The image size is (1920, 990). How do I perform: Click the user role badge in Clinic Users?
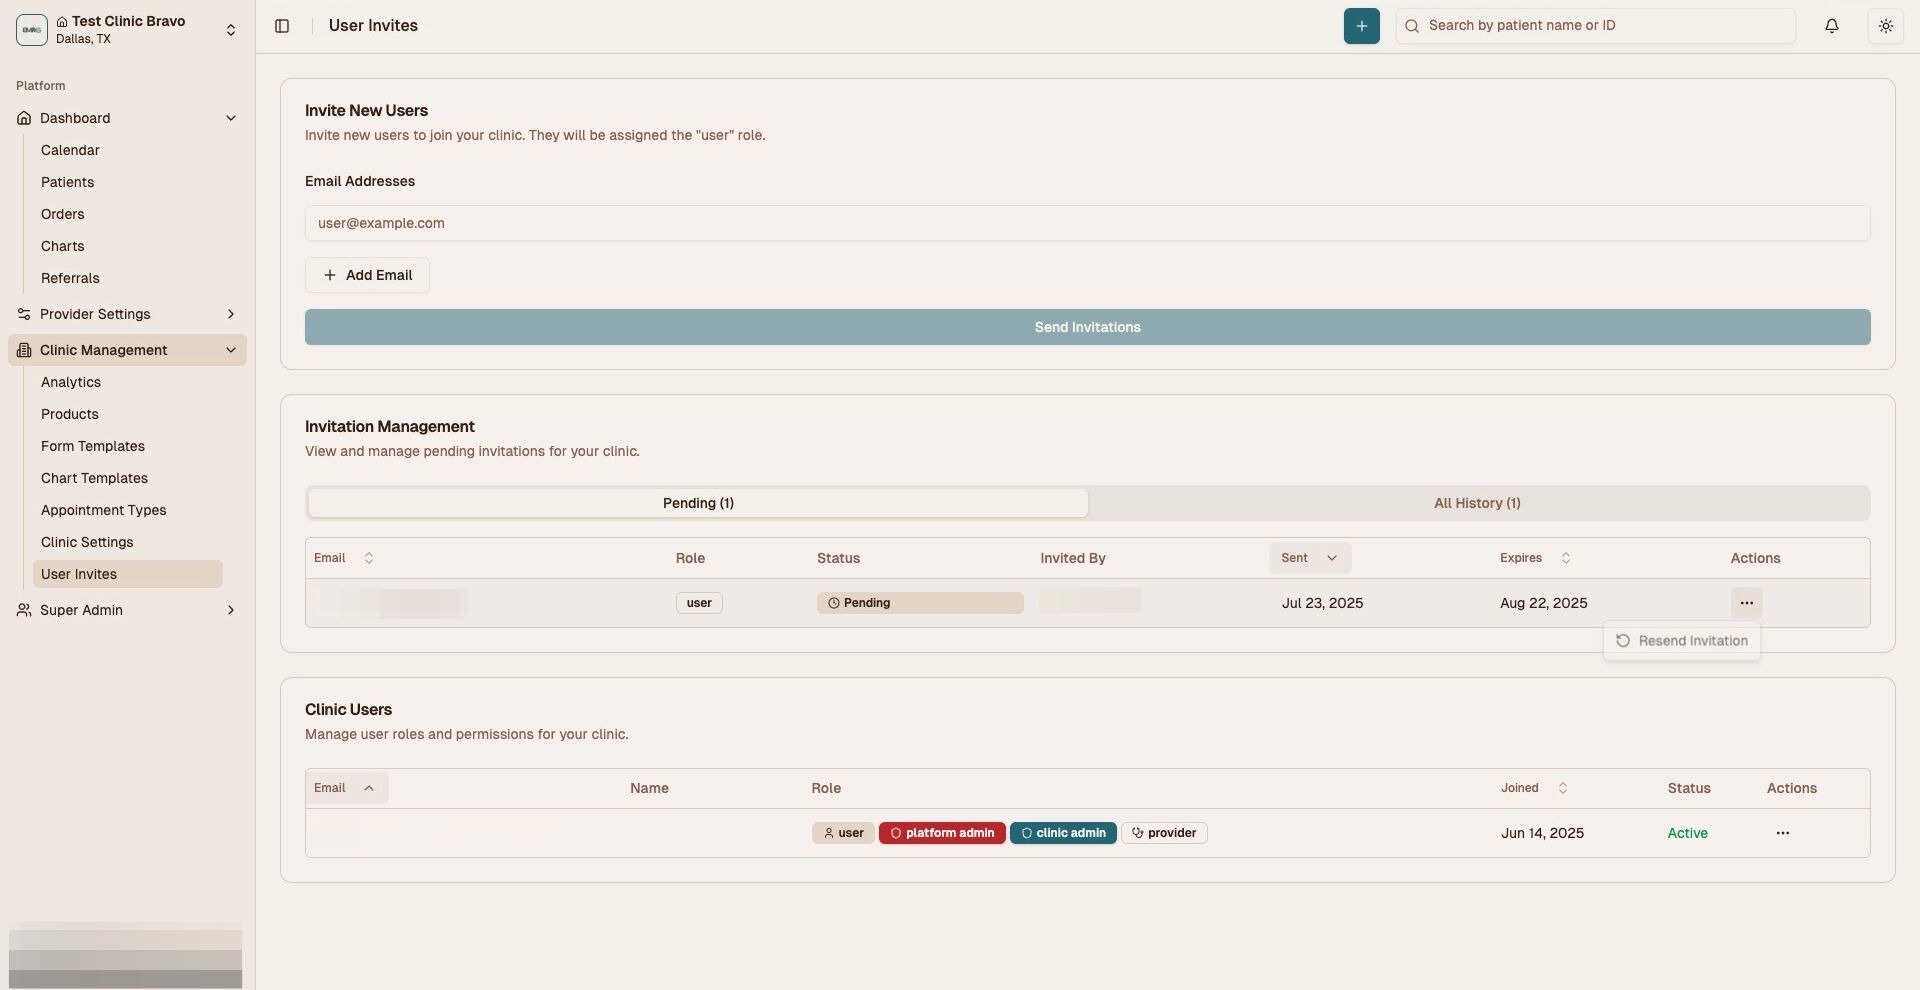coord(843,833)
